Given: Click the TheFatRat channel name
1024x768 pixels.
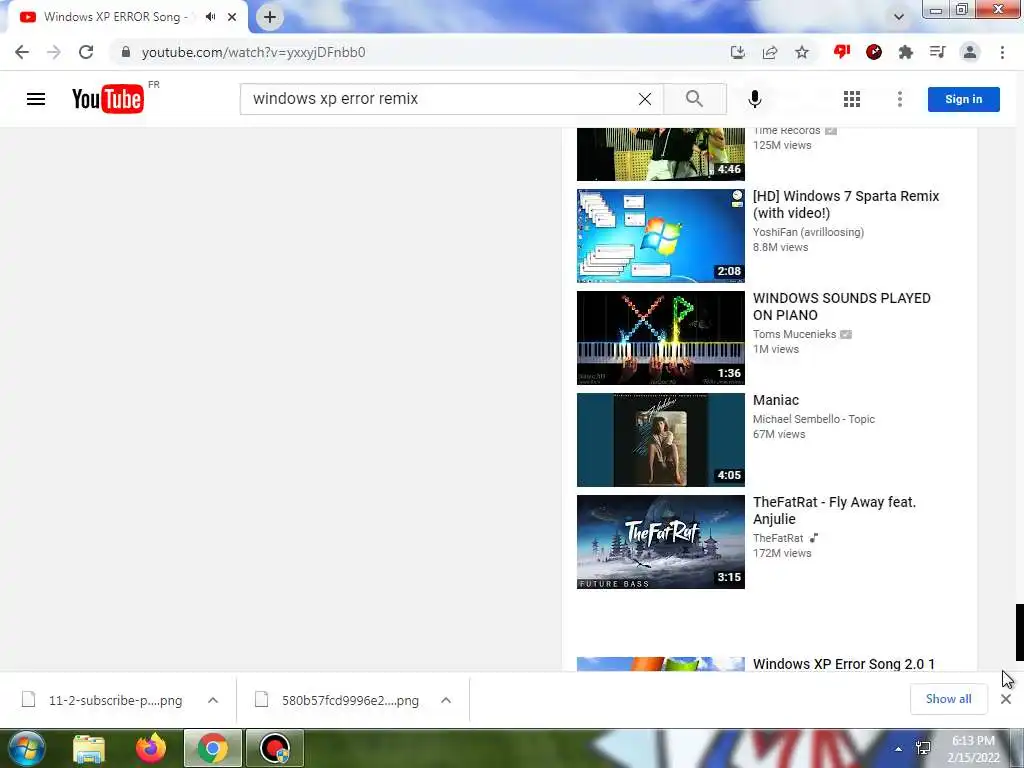Looking at the screenshot, I should 778,538.
